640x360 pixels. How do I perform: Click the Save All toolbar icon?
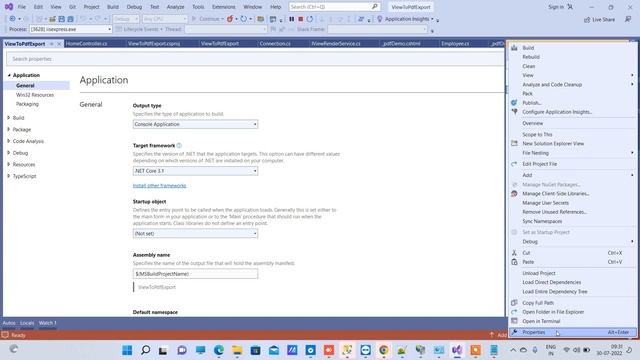(70, 19)
